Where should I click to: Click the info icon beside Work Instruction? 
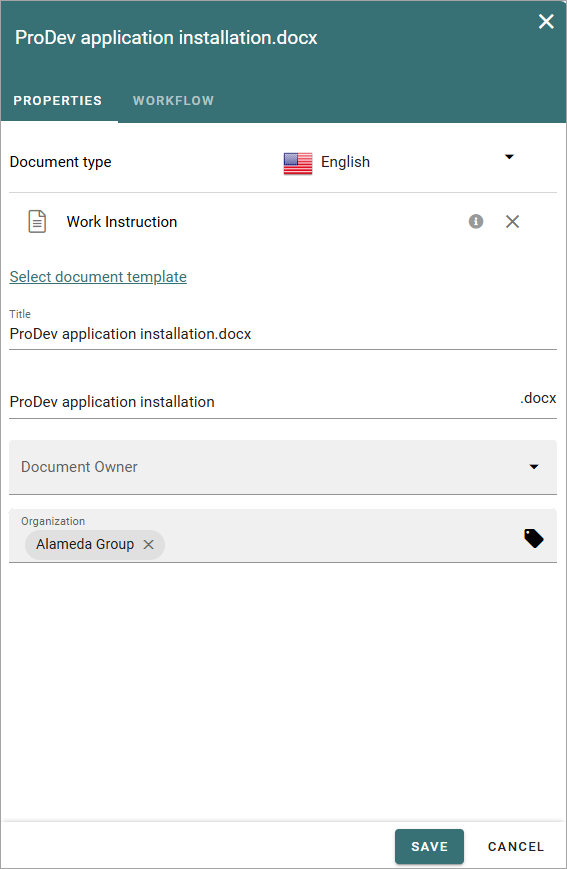point(476,222)
